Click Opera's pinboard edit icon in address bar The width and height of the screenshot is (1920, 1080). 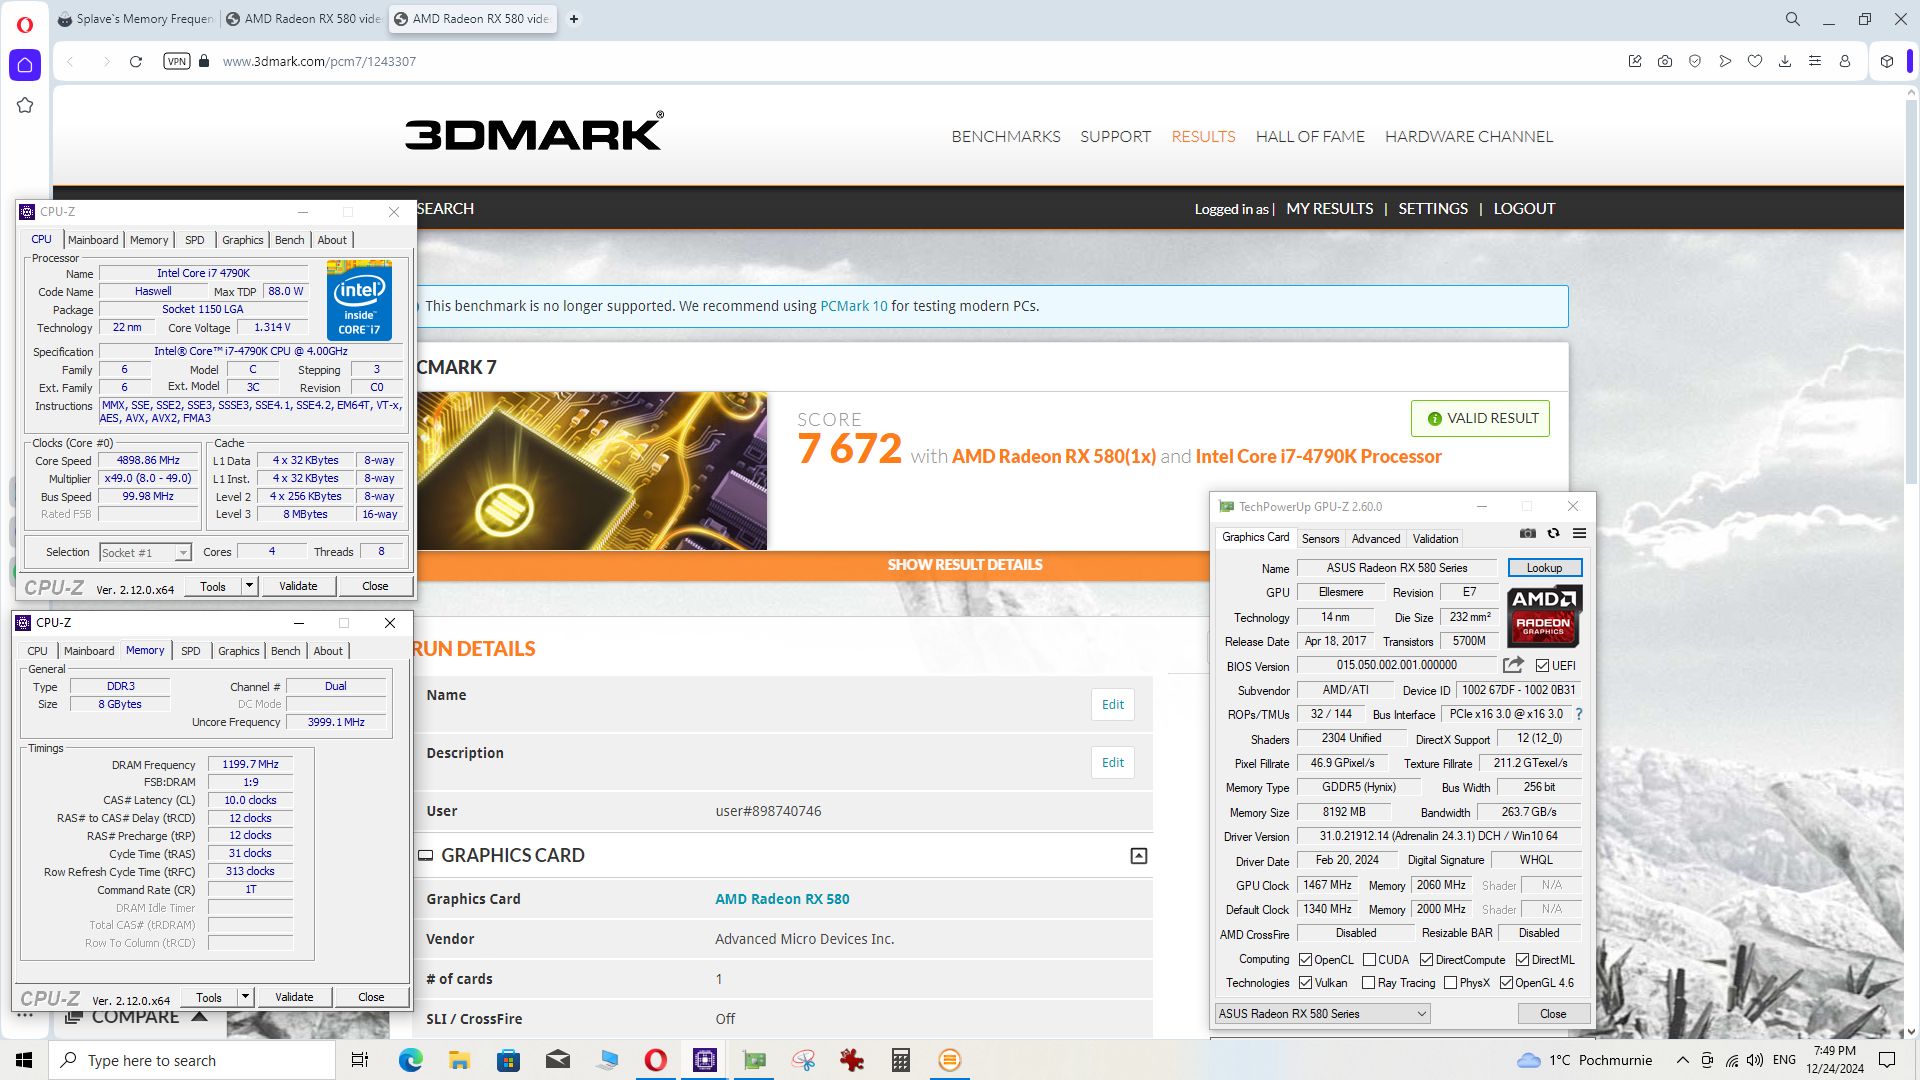coord(1635,61)
